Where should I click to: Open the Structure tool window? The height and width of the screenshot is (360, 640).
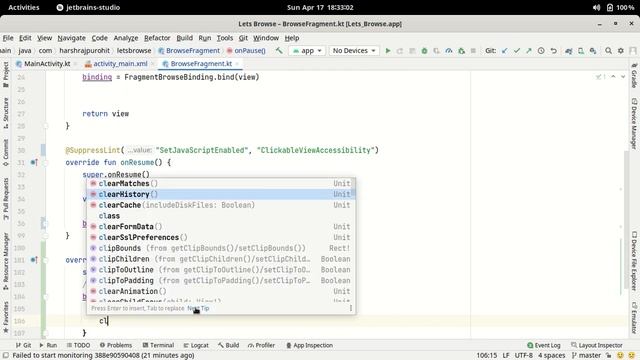(6, 113)
